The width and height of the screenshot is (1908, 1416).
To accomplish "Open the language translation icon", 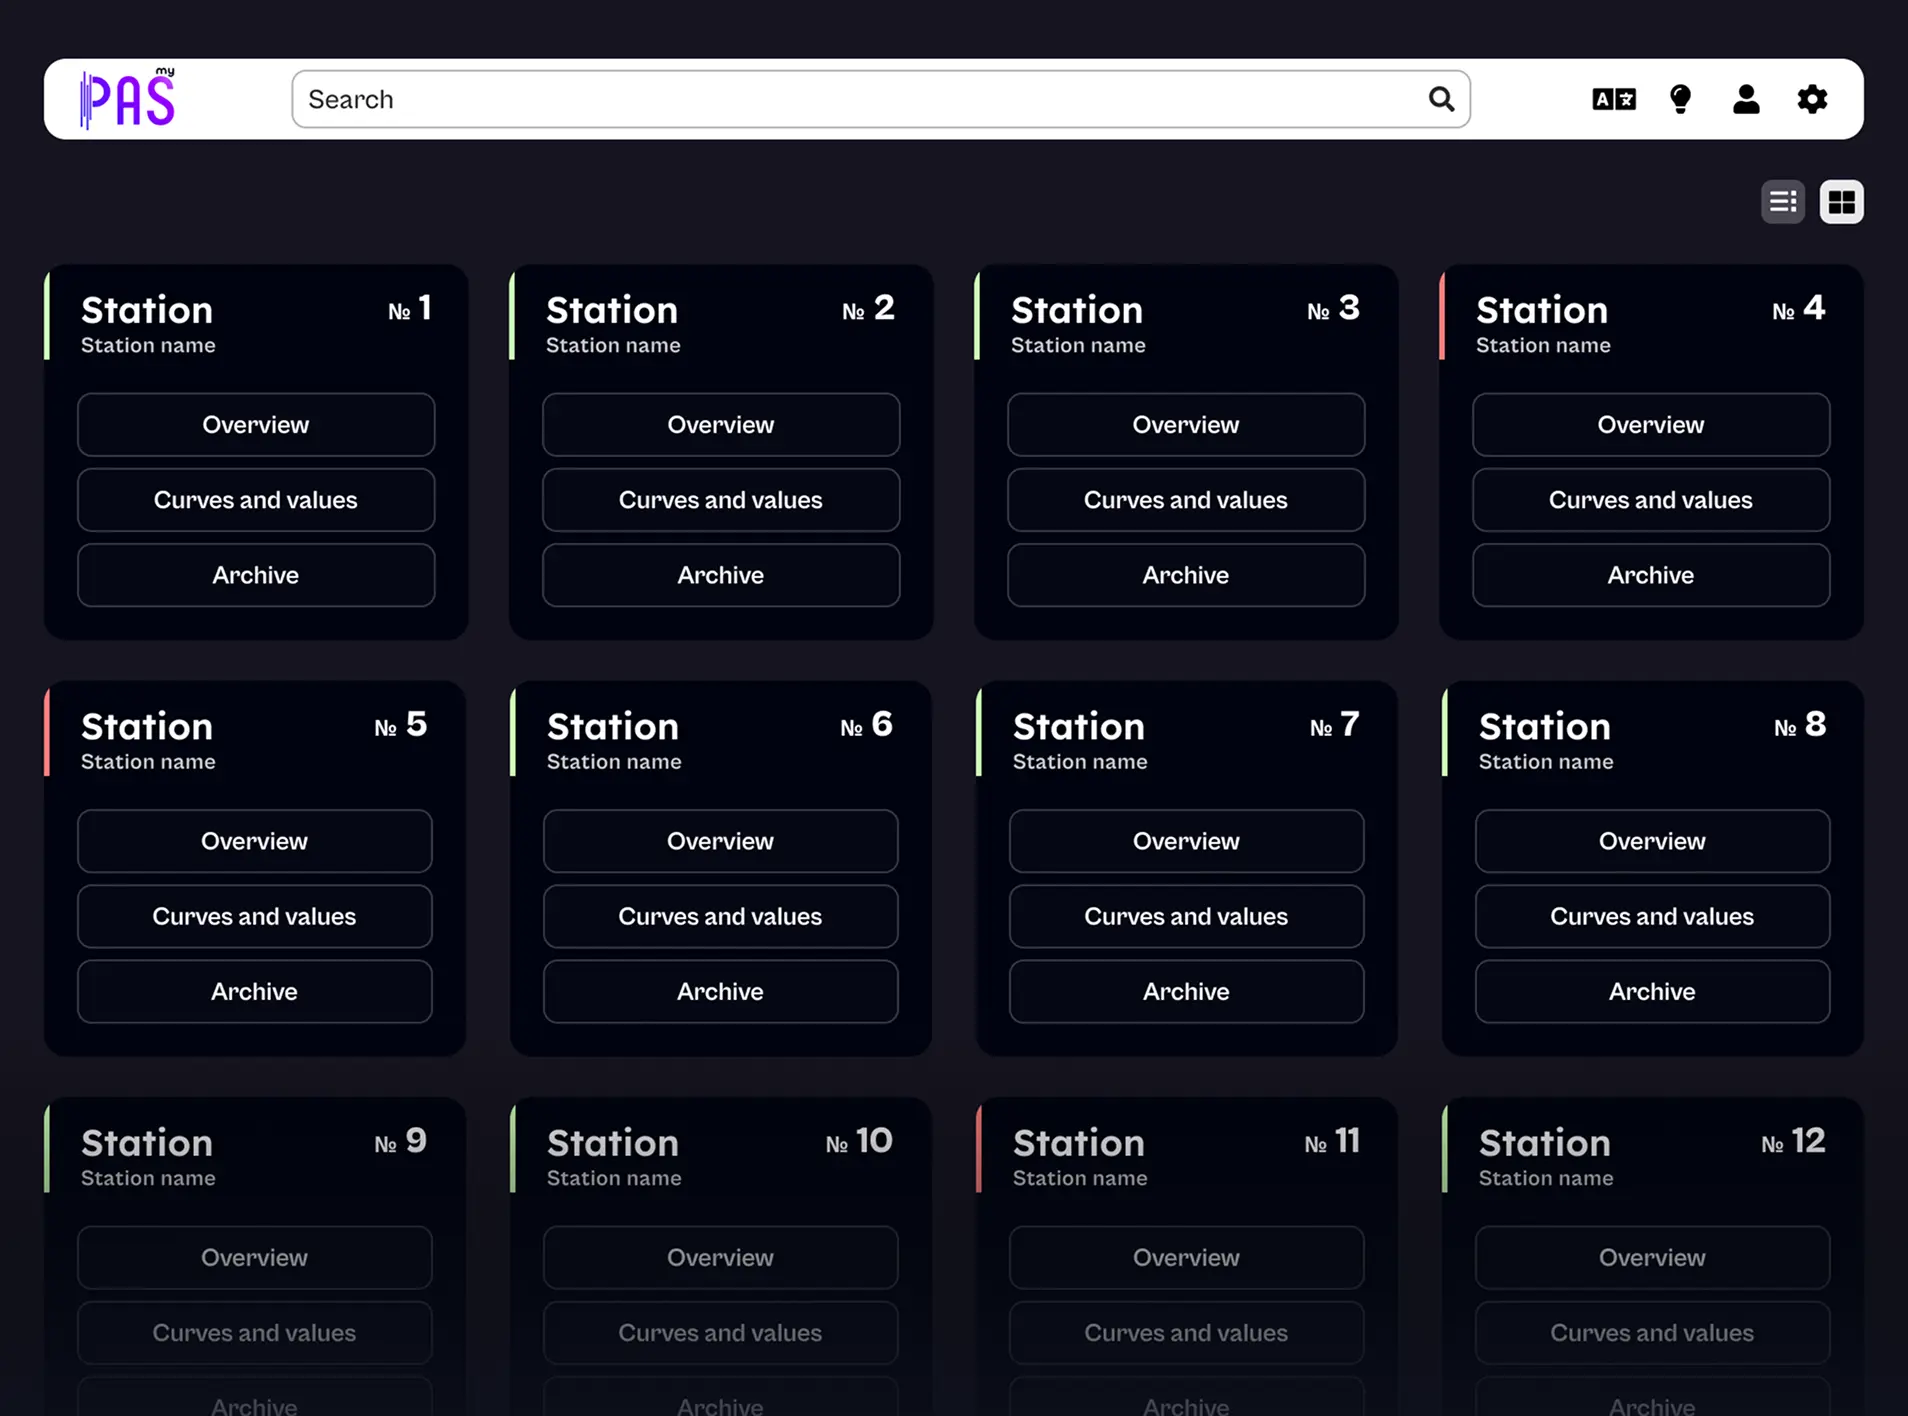I will pos(1614,99).
